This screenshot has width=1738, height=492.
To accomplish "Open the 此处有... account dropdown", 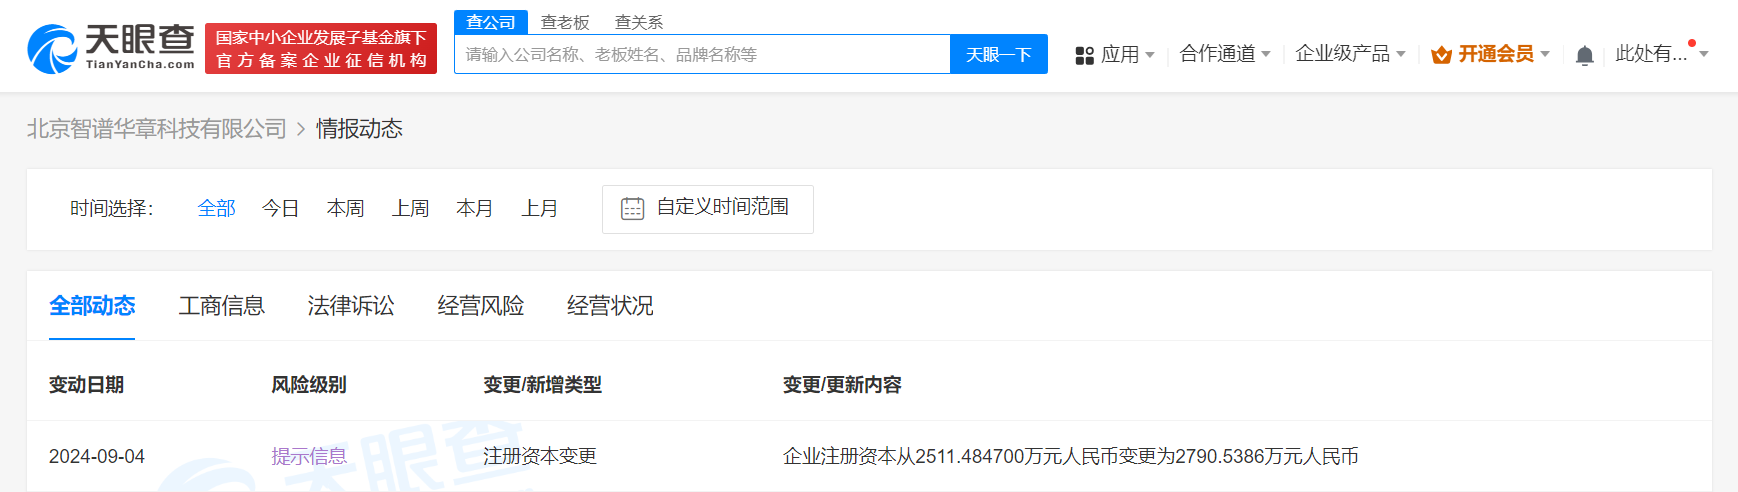I will coord(1662,54).
